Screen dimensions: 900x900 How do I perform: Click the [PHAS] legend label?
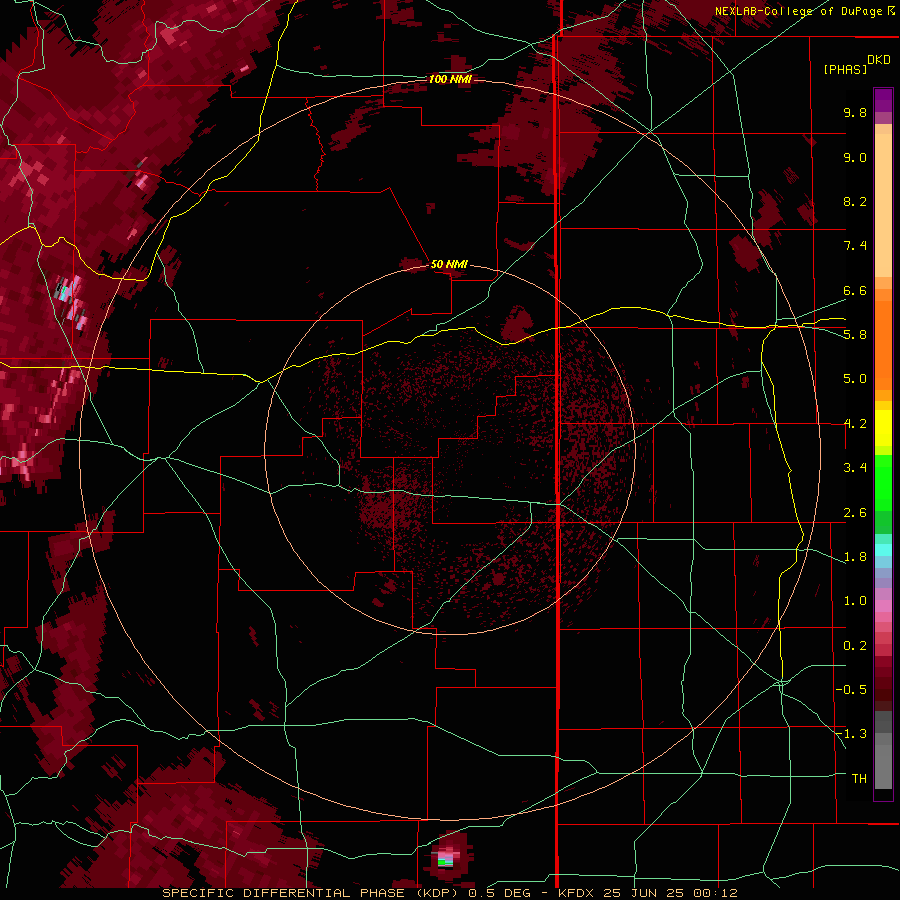[845, 69]
